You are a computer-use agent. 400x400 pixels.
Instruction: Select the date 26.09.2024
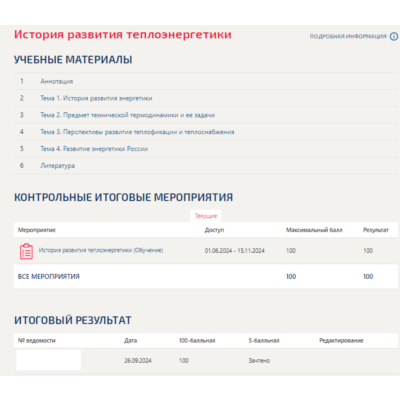click(x=138, y=361)
